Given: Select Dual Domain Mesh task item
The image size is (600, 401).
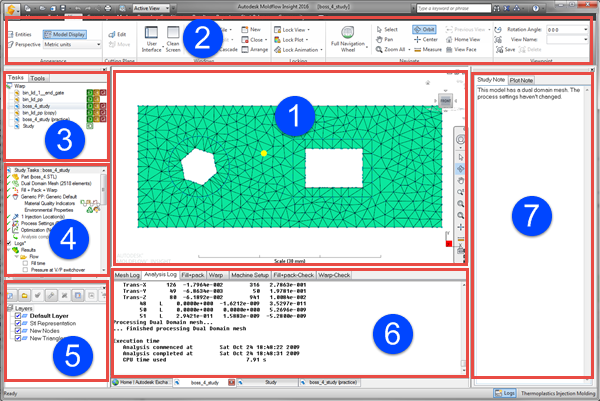Looking at the screenshot, I should [56, 183].
